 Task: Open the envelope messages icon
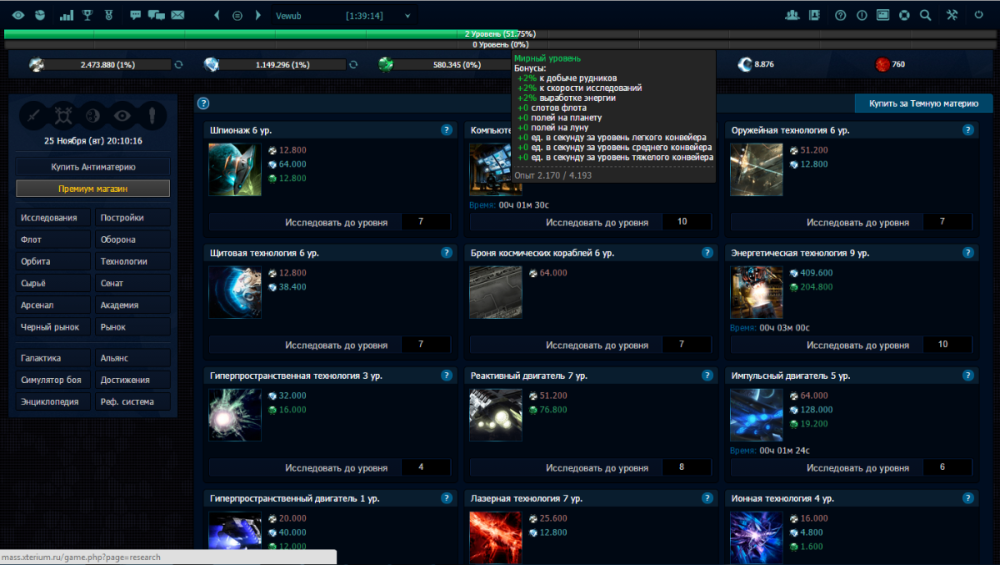(178, 15)
